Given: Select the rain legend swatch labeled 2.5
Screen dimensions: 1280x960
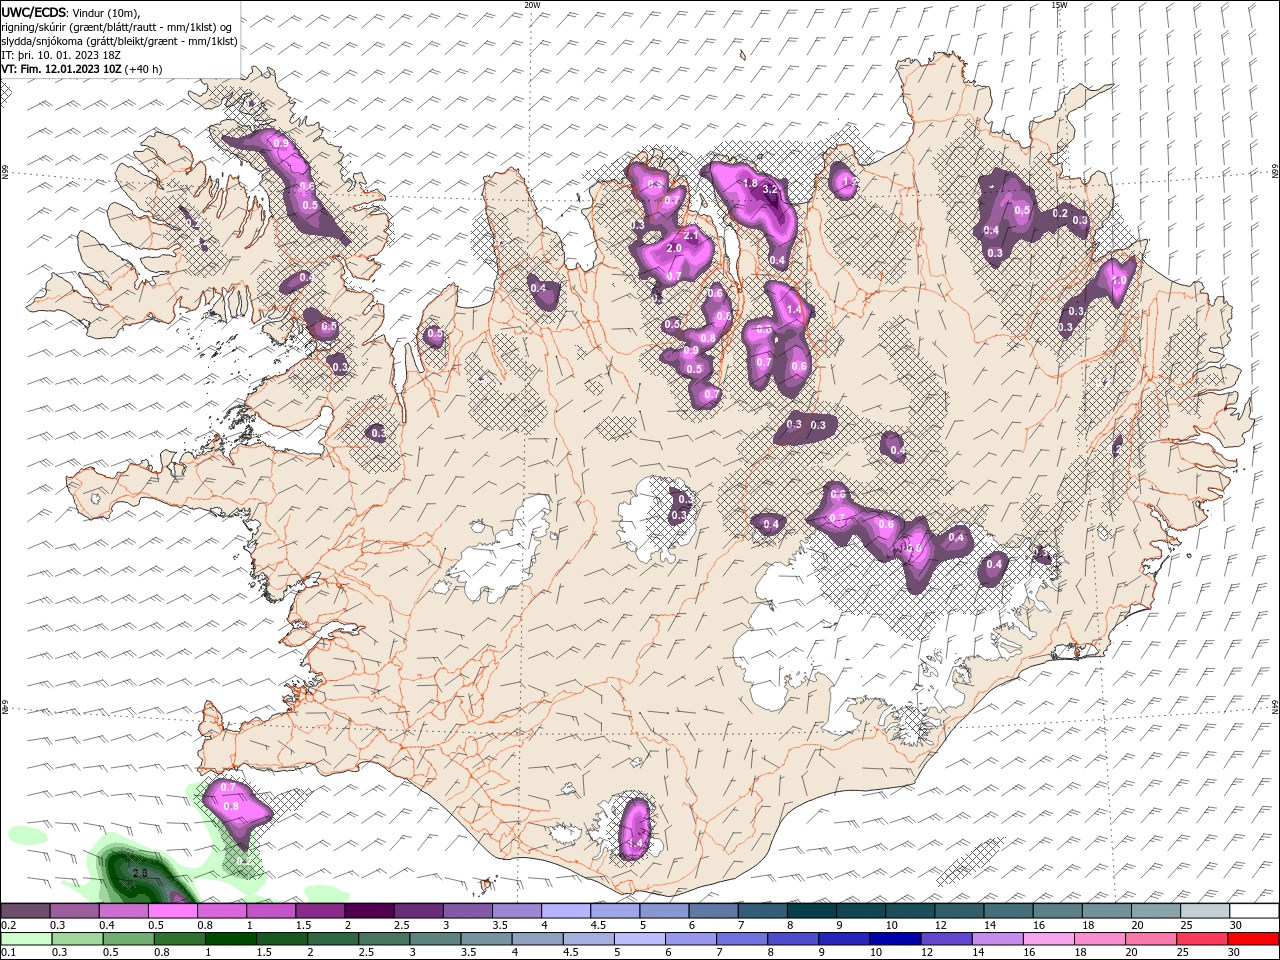Looking at the screenshot, I should coord(383,939).
